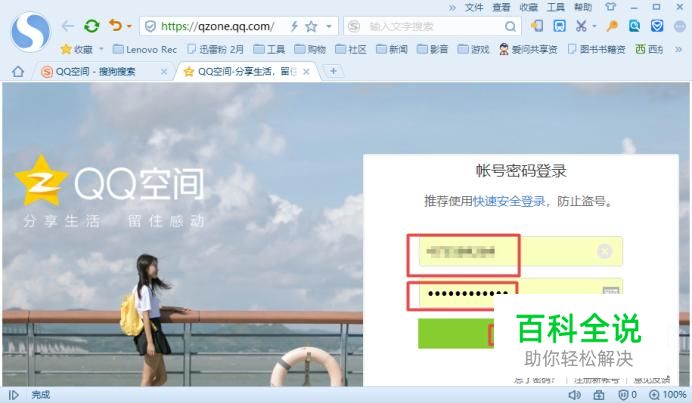Click the shirt skin-change icon
692x403 pixels.
point(610,7)
